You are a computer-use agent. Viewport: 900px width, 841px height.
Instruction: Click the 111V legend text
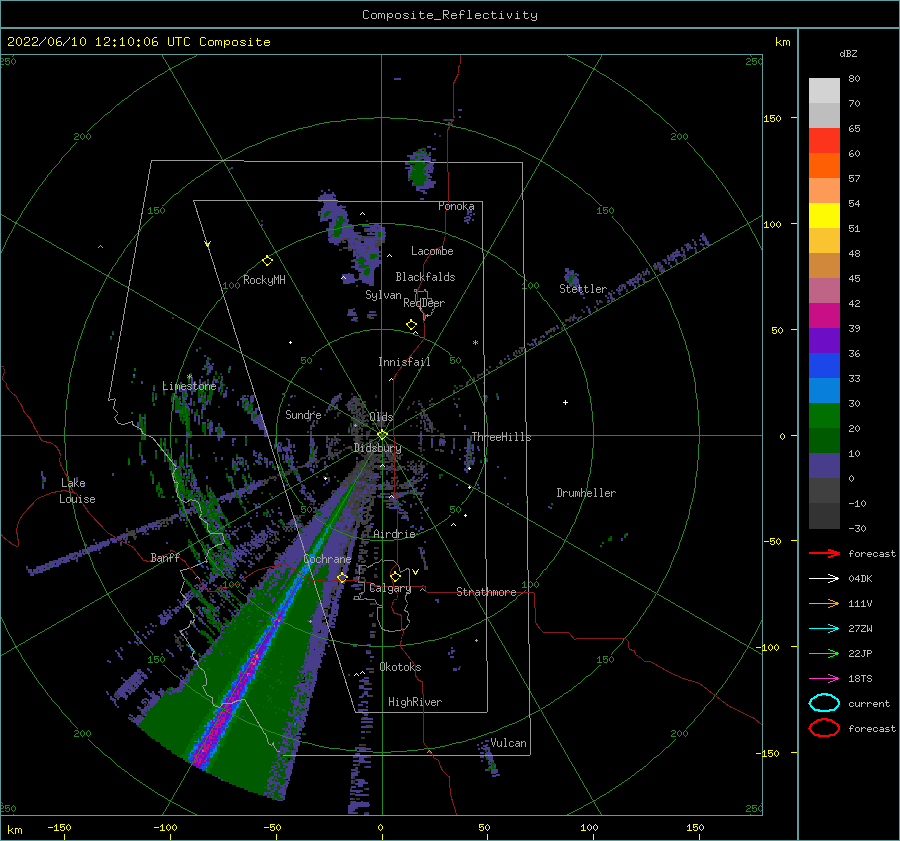click(860, 603)
